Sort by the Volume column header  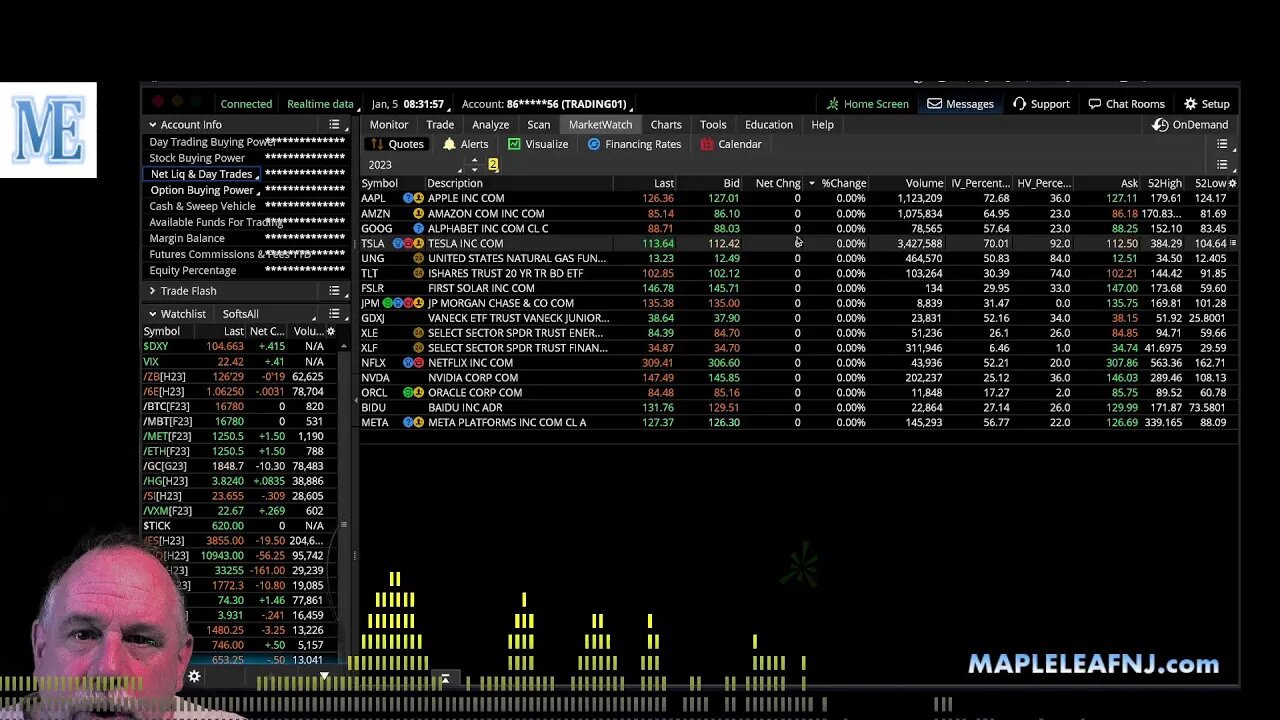(x=924, y=183)
